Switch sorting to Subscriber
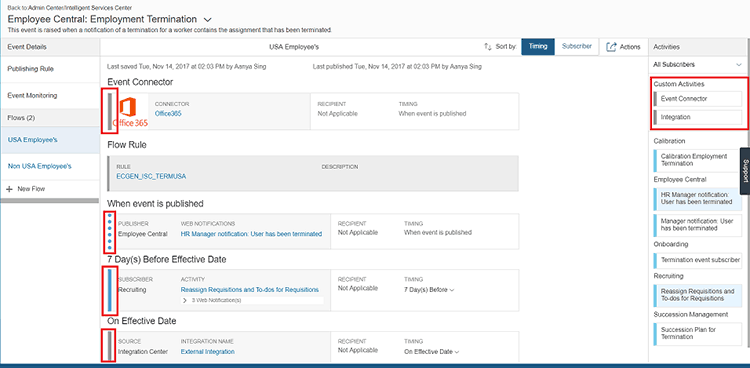 coord(576,46)
